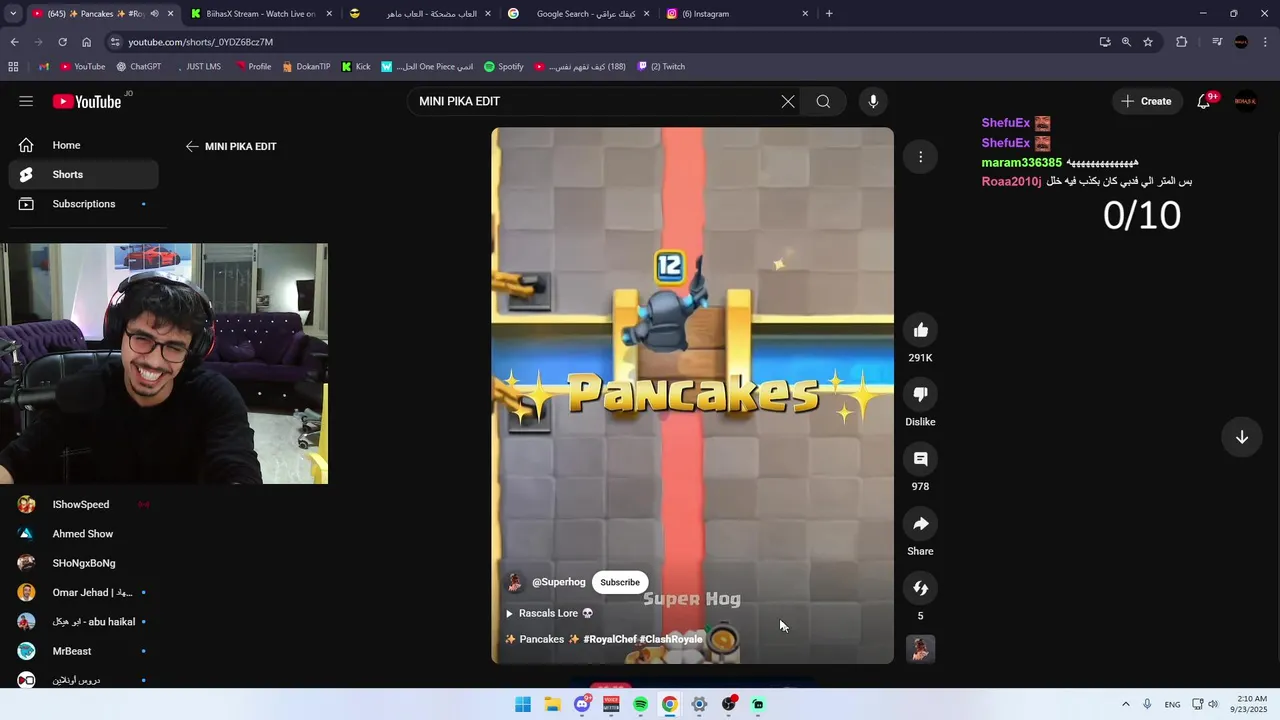Image resolution: width=1280 pixels, height=720 pixels.
Task: Click the Chrome address bar URL
Action: tap(200, 42)
